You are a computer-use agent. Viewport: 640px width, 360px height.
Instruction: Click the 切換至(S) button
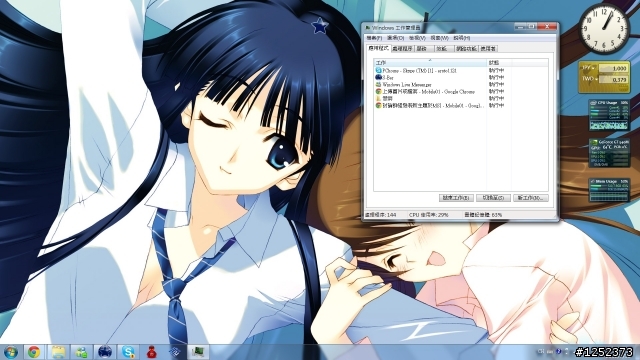pyautogui.click(x=493, y=198)
